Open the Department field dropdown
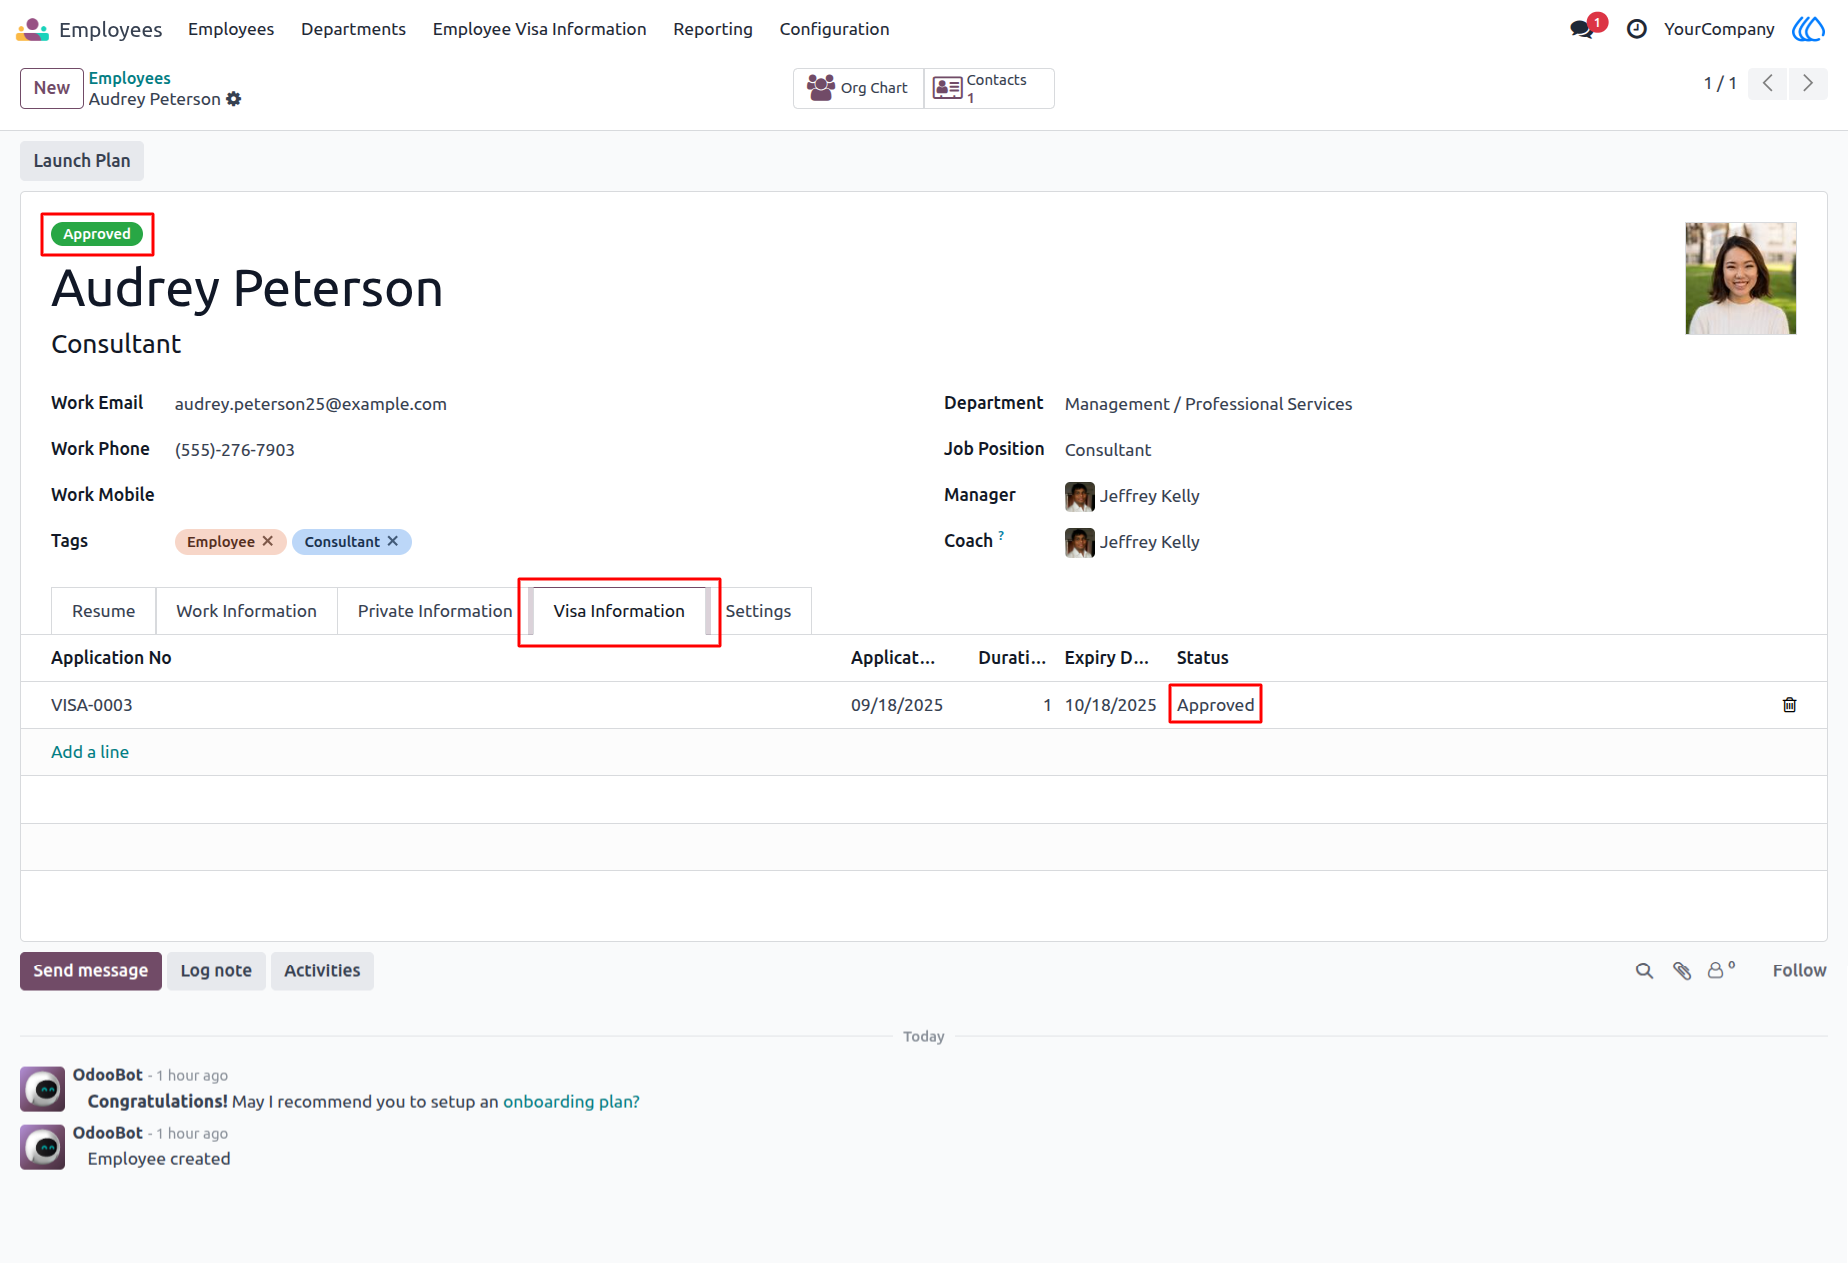 (1430, 404)
